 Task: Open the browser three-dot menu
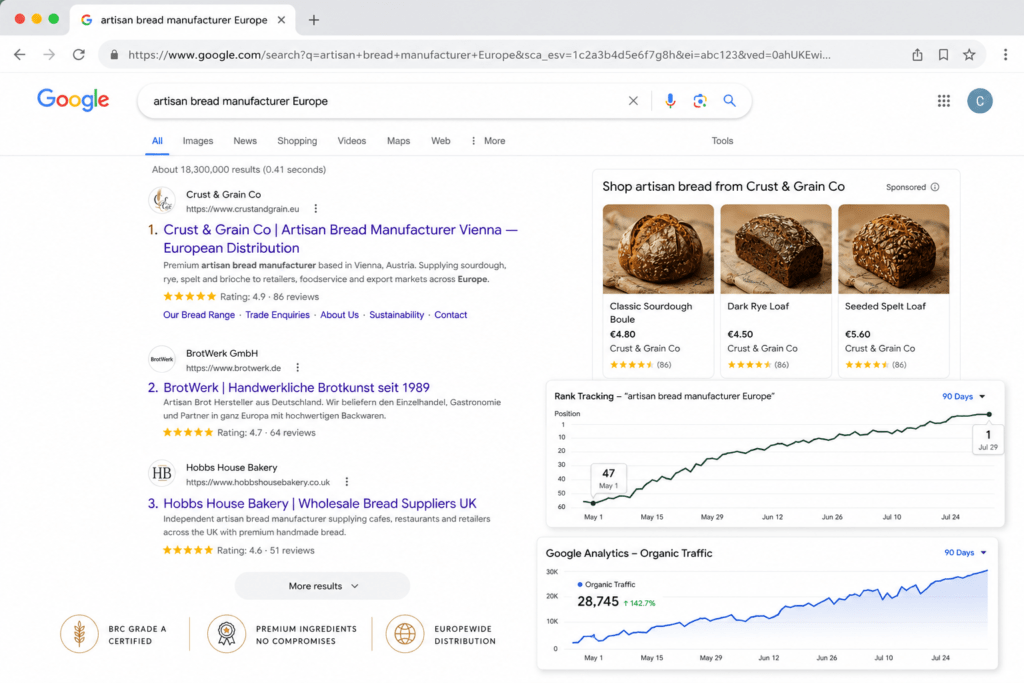coord(1006,55)
